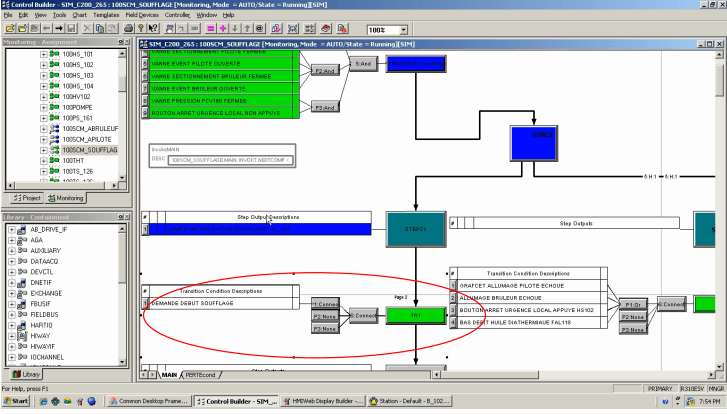
Task: Select the HIWAY library item
Action: pos(40,336)
